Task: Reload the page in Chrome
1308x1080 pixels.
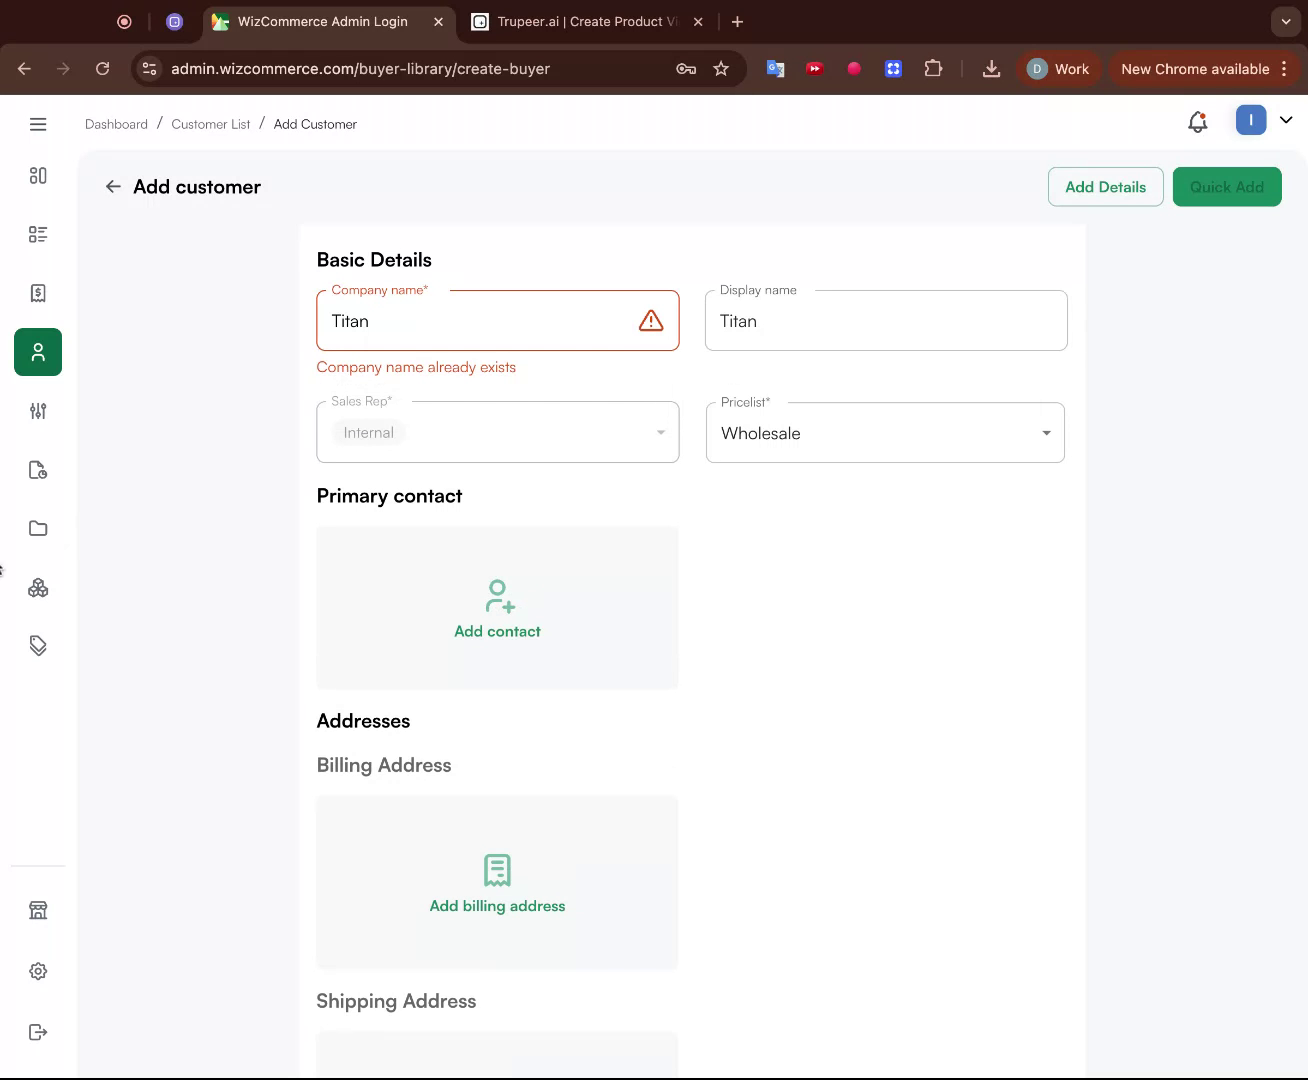Action: [102, 69]
